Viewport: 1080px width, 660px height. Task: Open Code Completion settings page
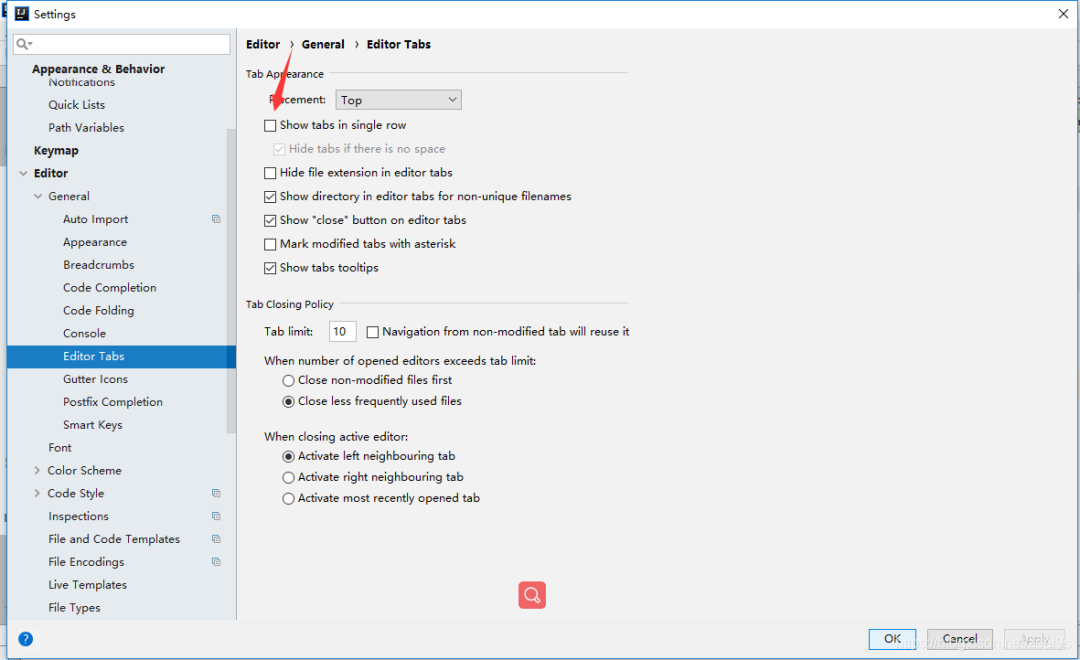(x=110, y=287)
